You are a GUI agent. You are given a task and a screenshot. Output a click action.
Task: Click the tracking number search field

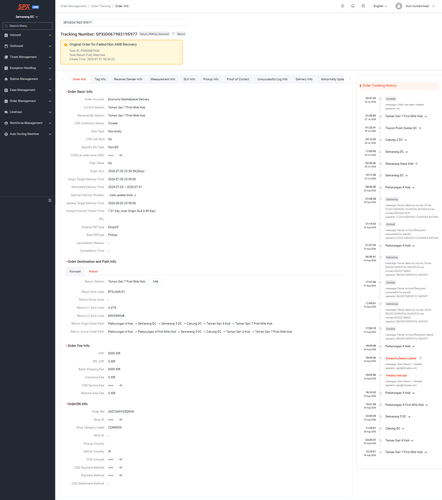coord(125,22)
